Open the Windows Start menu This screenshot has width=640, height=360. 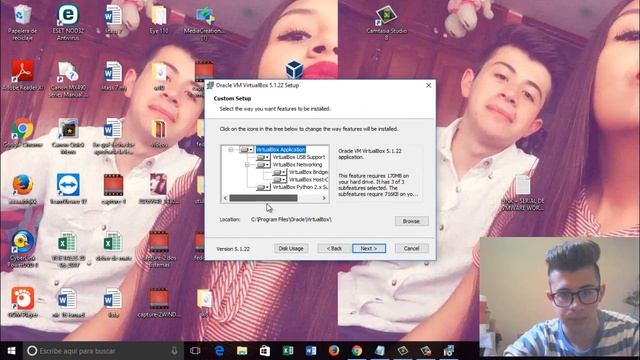(x=11, y=351)
